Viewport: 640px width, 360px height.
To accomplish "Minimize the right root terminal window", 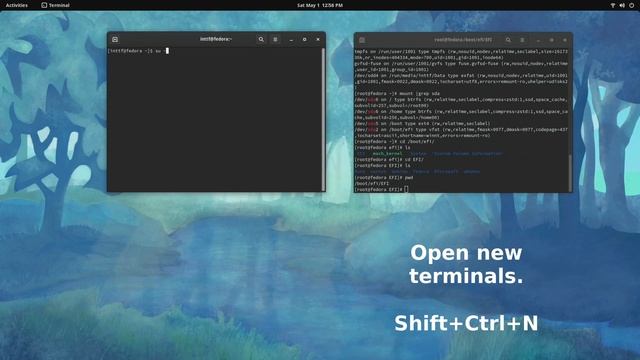I will (538, 40).
